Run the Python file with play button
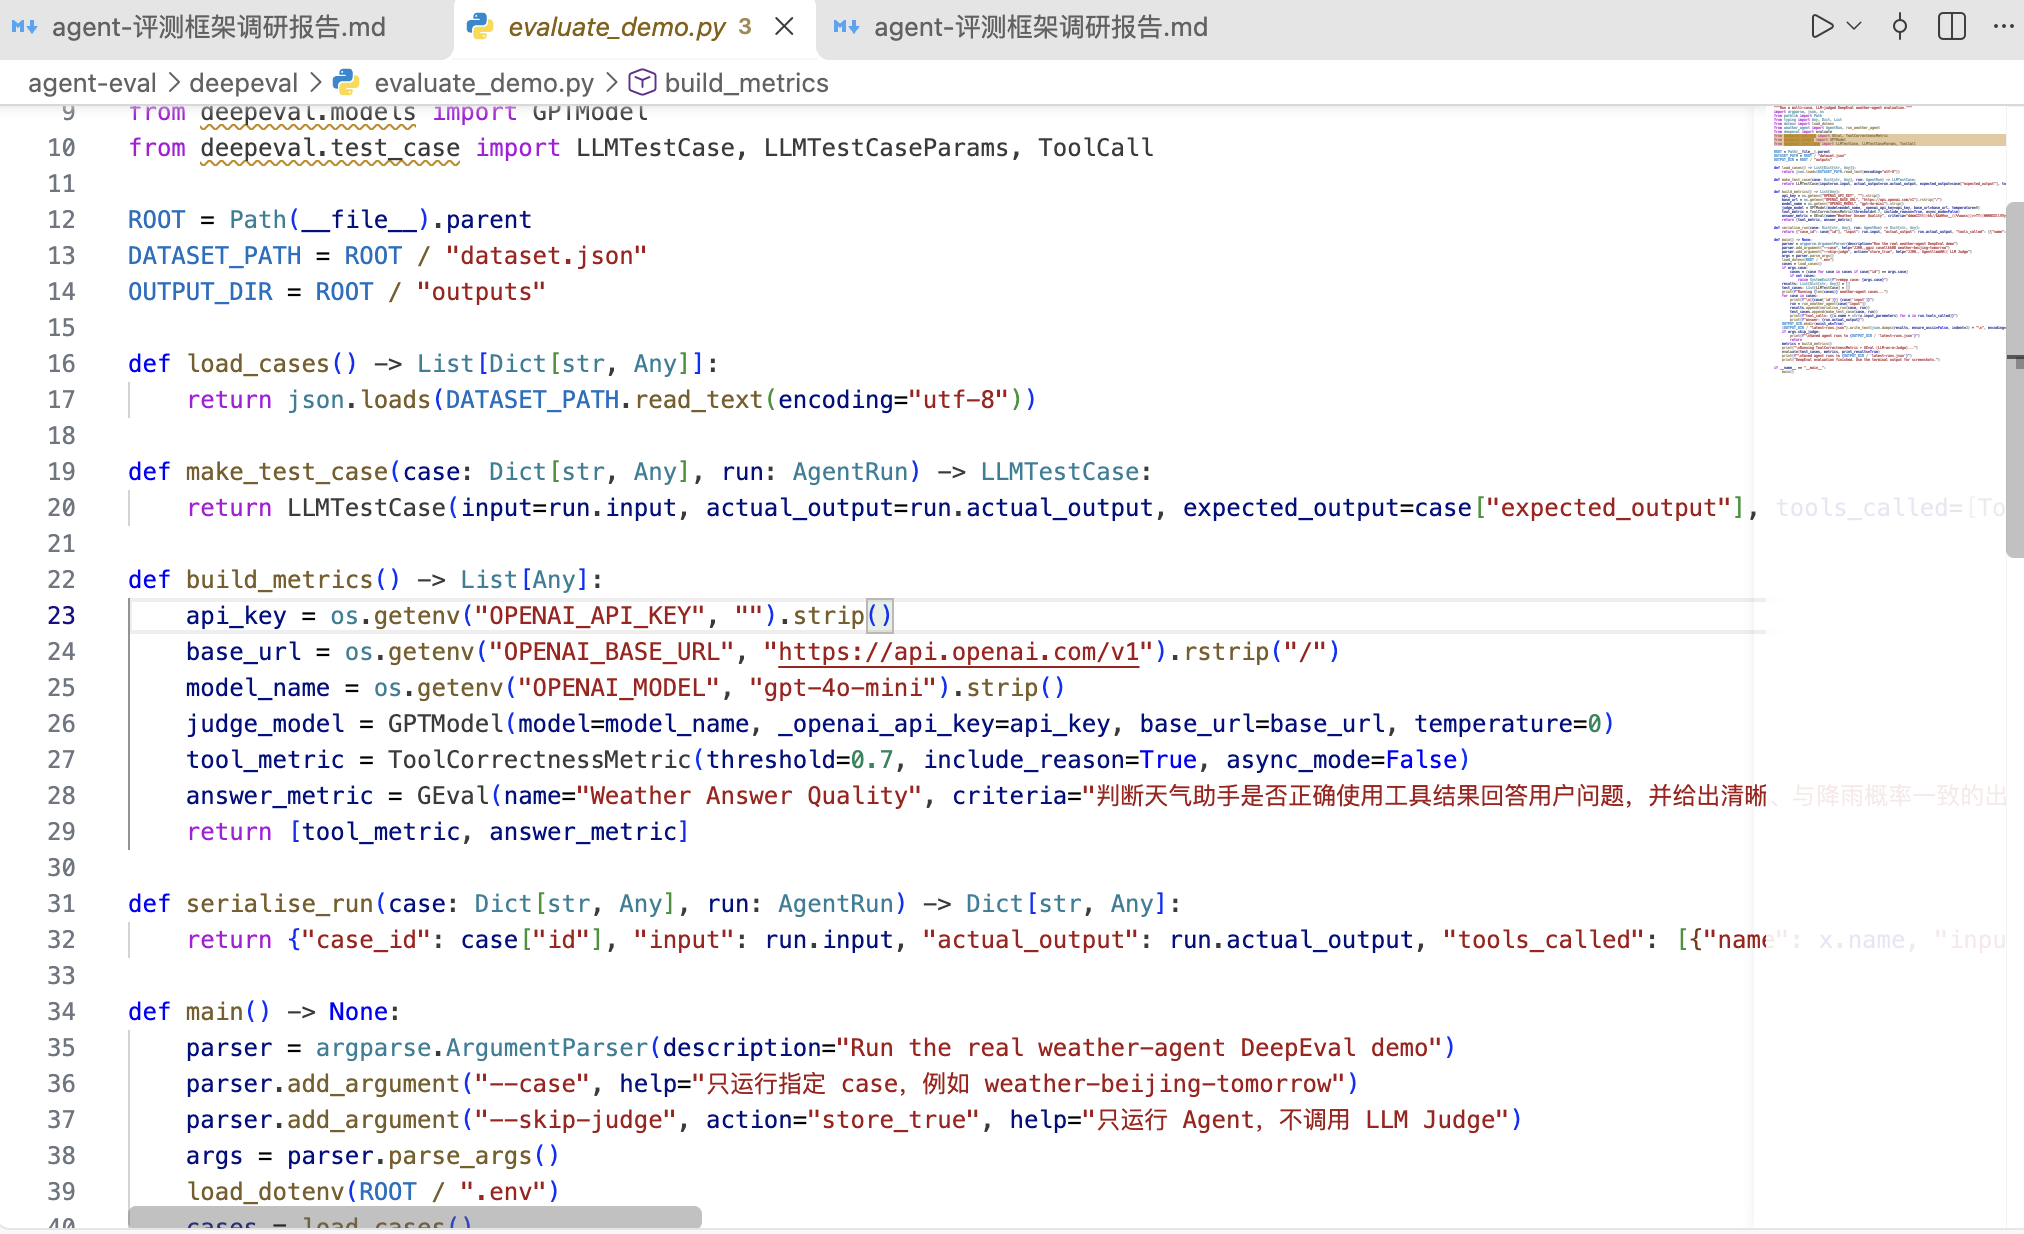 [x=1822, y=27]
